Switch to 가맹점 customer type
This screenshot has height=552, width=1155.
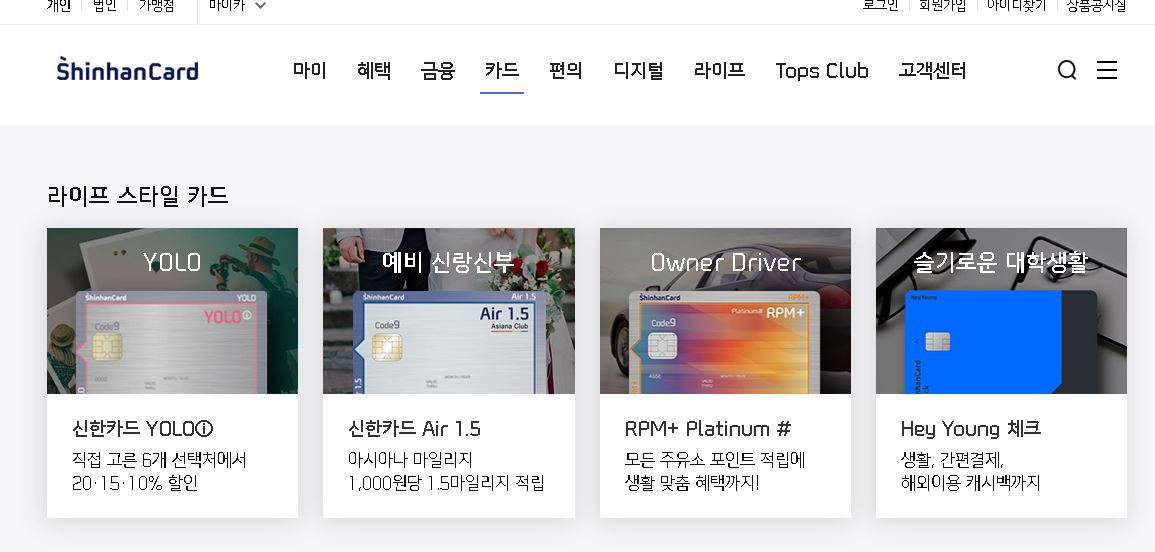pos(156,6)
